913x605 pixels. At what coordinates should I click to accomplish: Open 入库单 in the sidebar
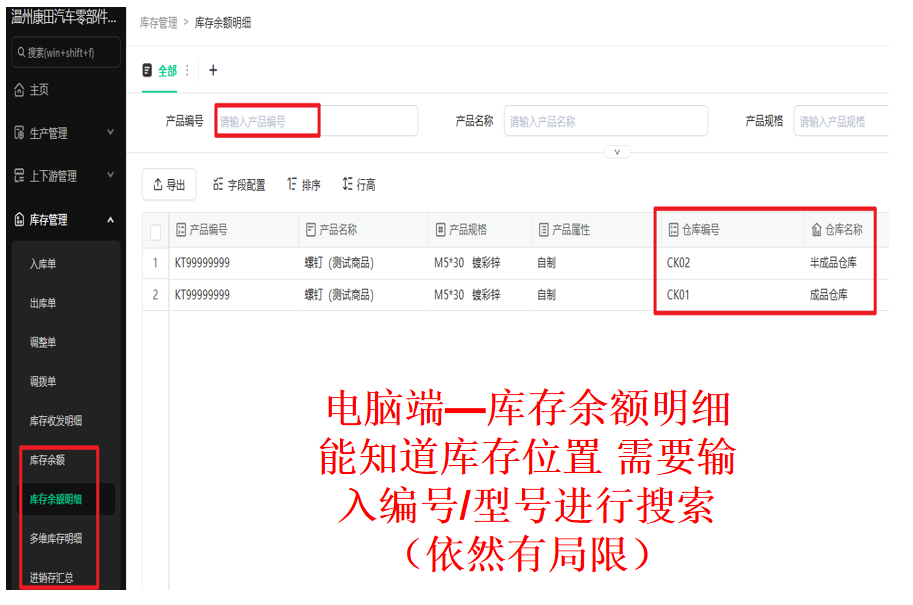[x=43, y=264]
